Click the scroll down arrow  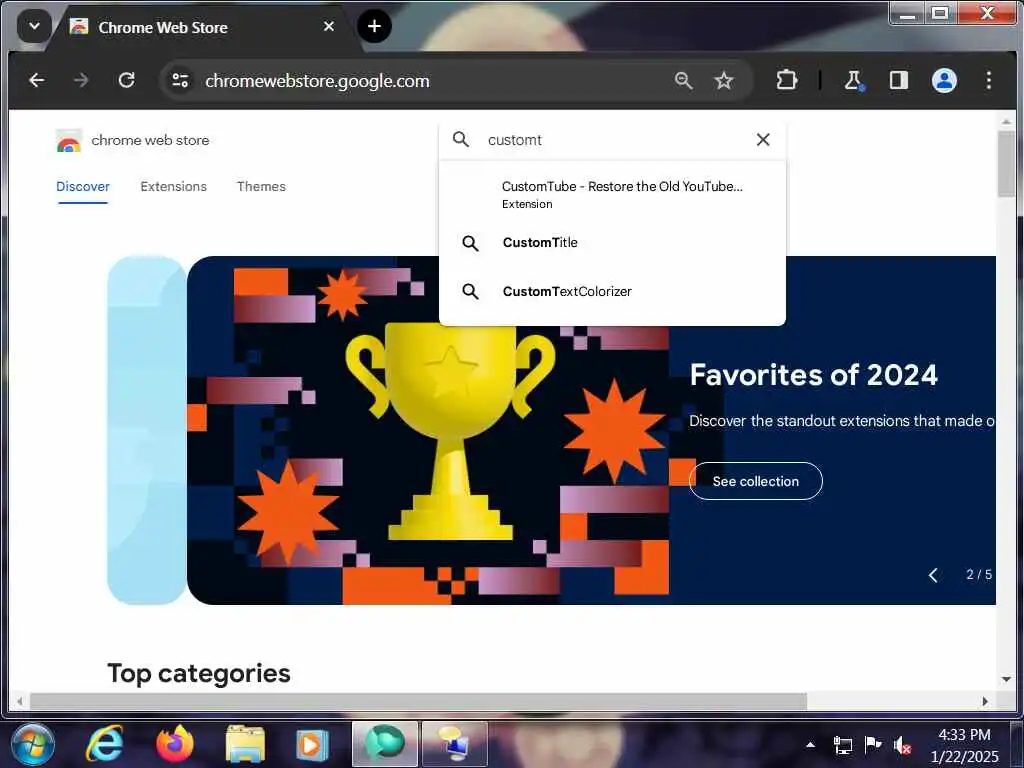(x=1006, y=679)
